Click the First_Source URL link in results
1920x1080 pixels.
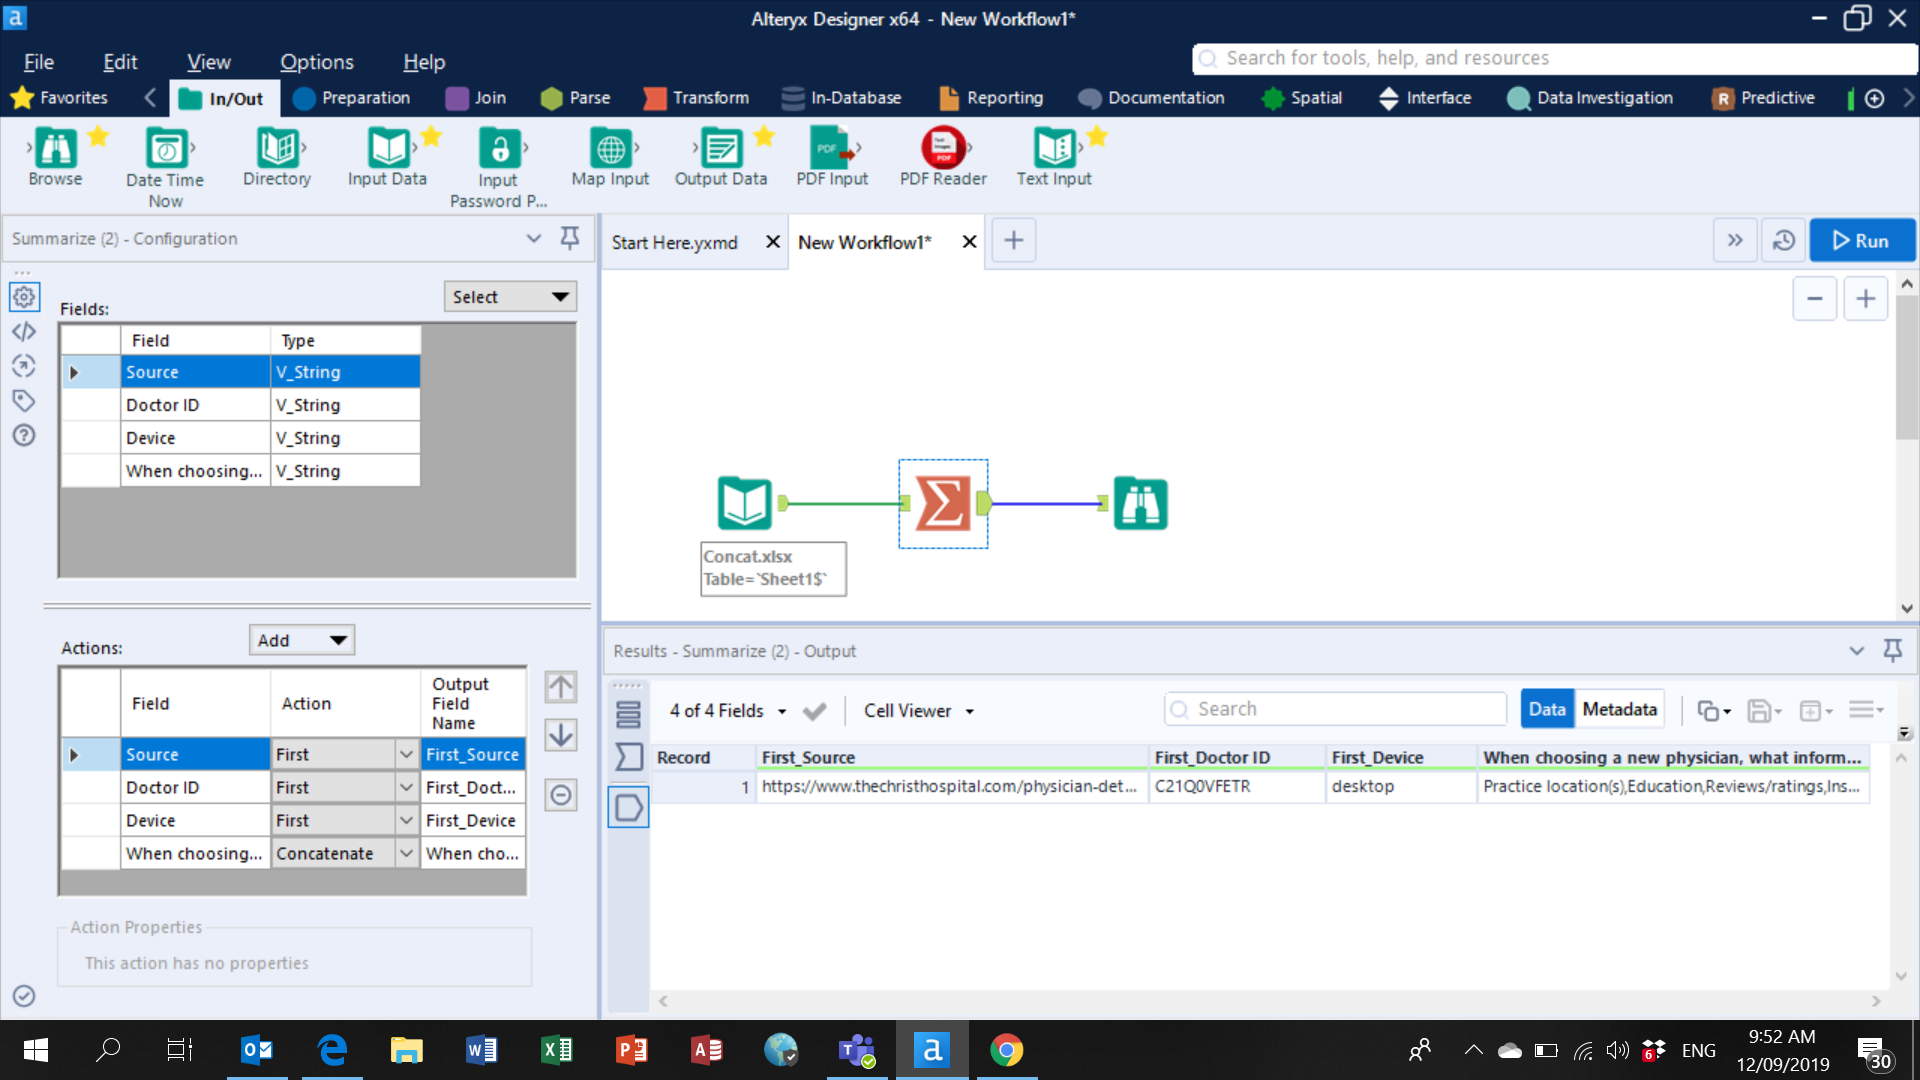pyautogui.click(x=948, y=786)
